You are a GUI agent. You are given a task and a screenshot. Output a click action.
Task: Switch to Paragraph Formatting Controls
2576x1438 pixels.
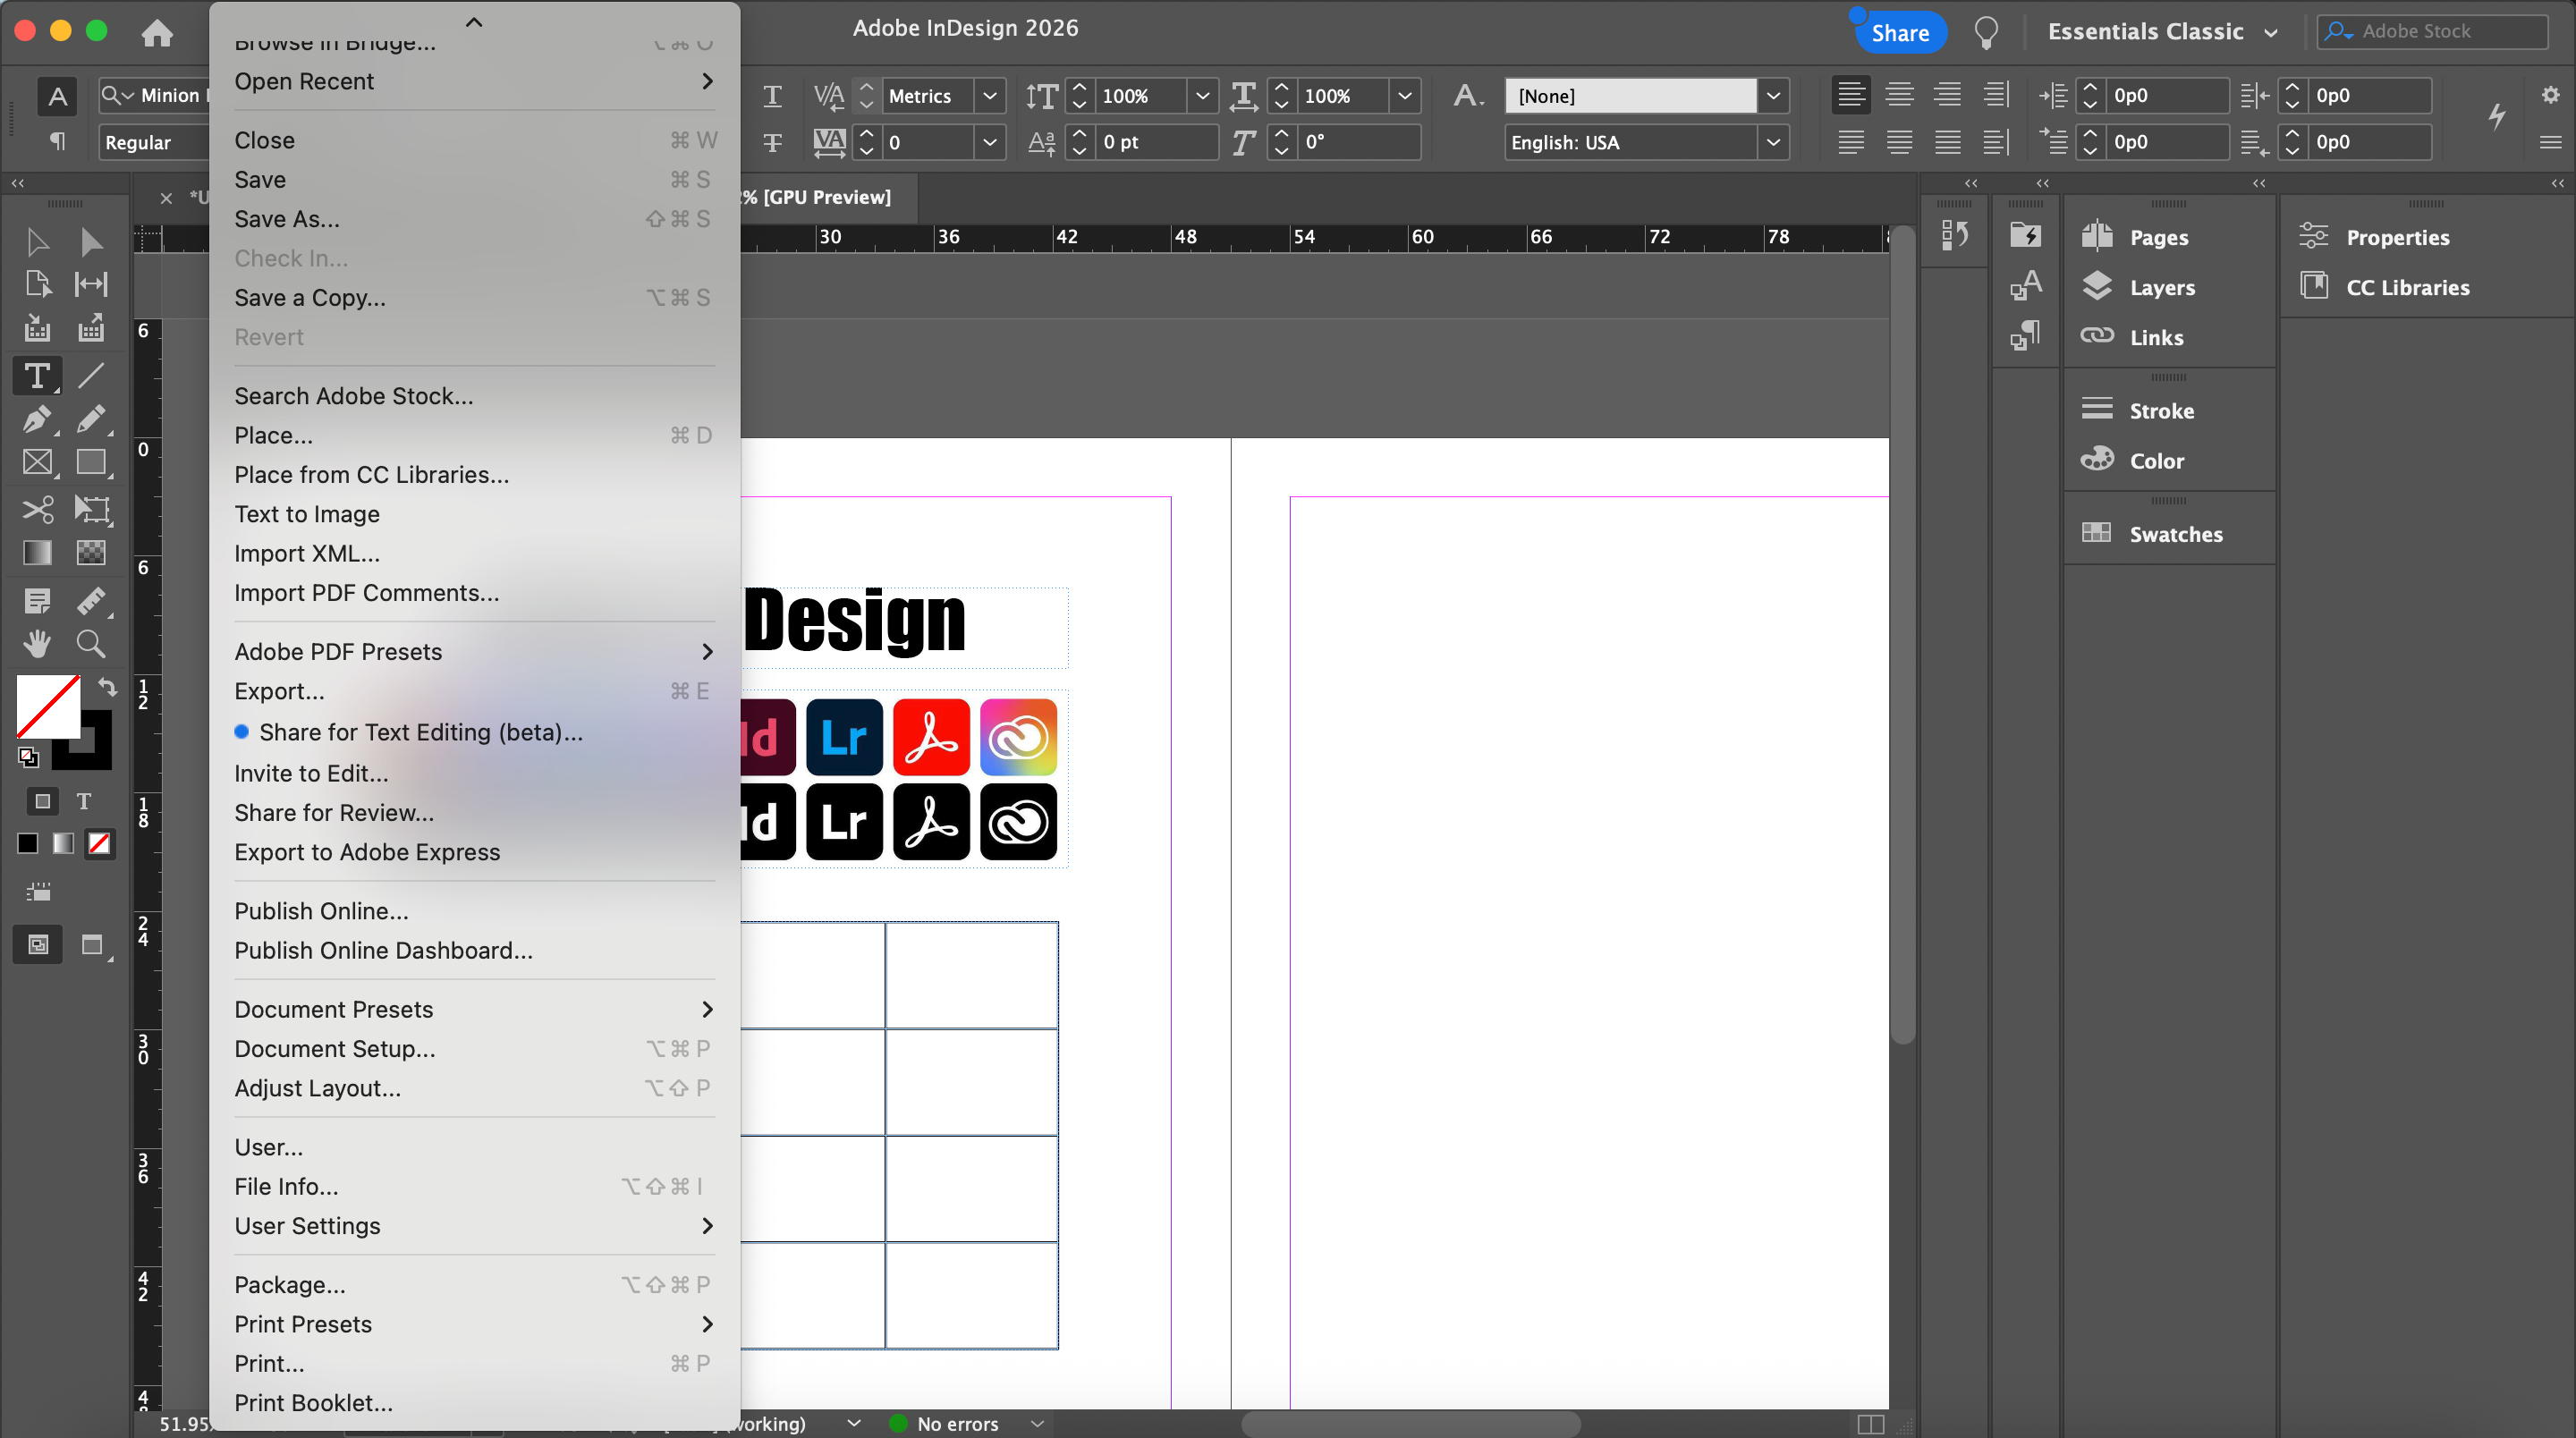pos(57,142)
